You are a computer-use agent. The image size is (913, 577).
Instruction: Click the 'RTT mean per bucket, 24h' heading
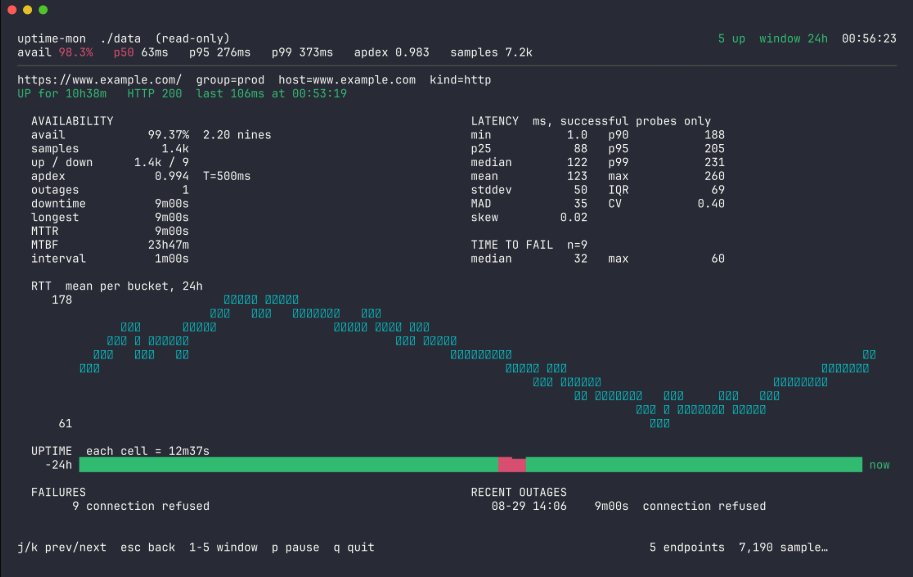coord(117,286)
